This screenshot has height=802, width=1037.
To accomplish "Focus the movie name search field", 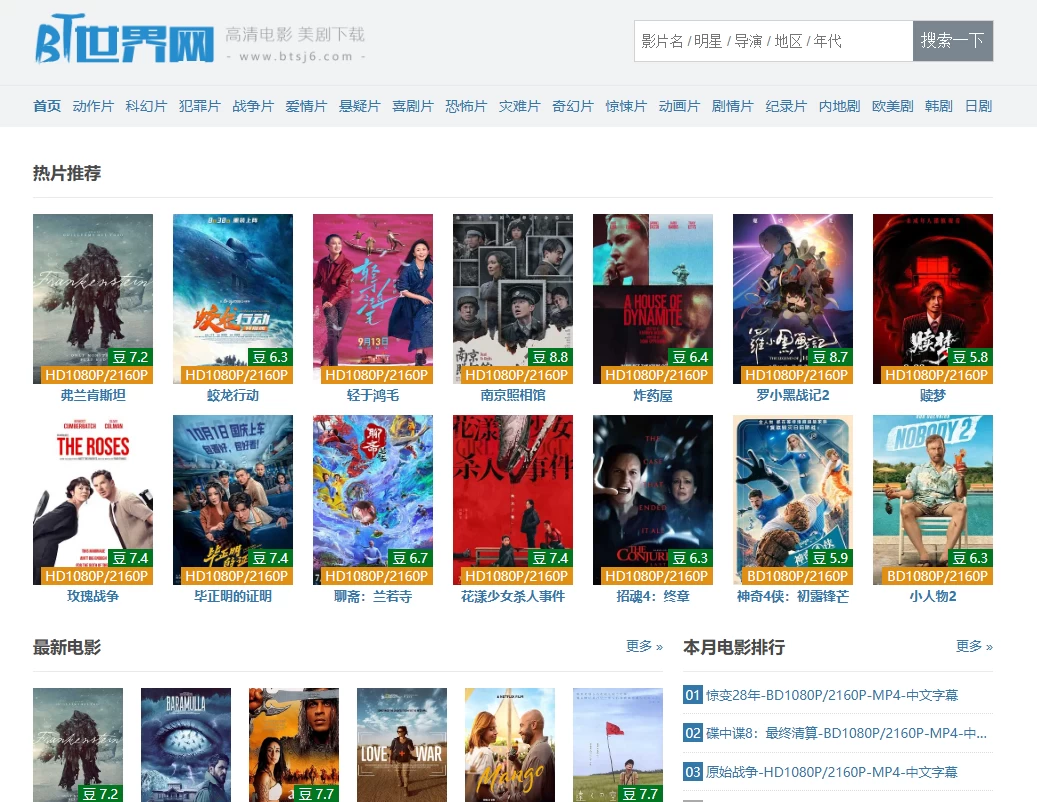I will tap(773, 41).
